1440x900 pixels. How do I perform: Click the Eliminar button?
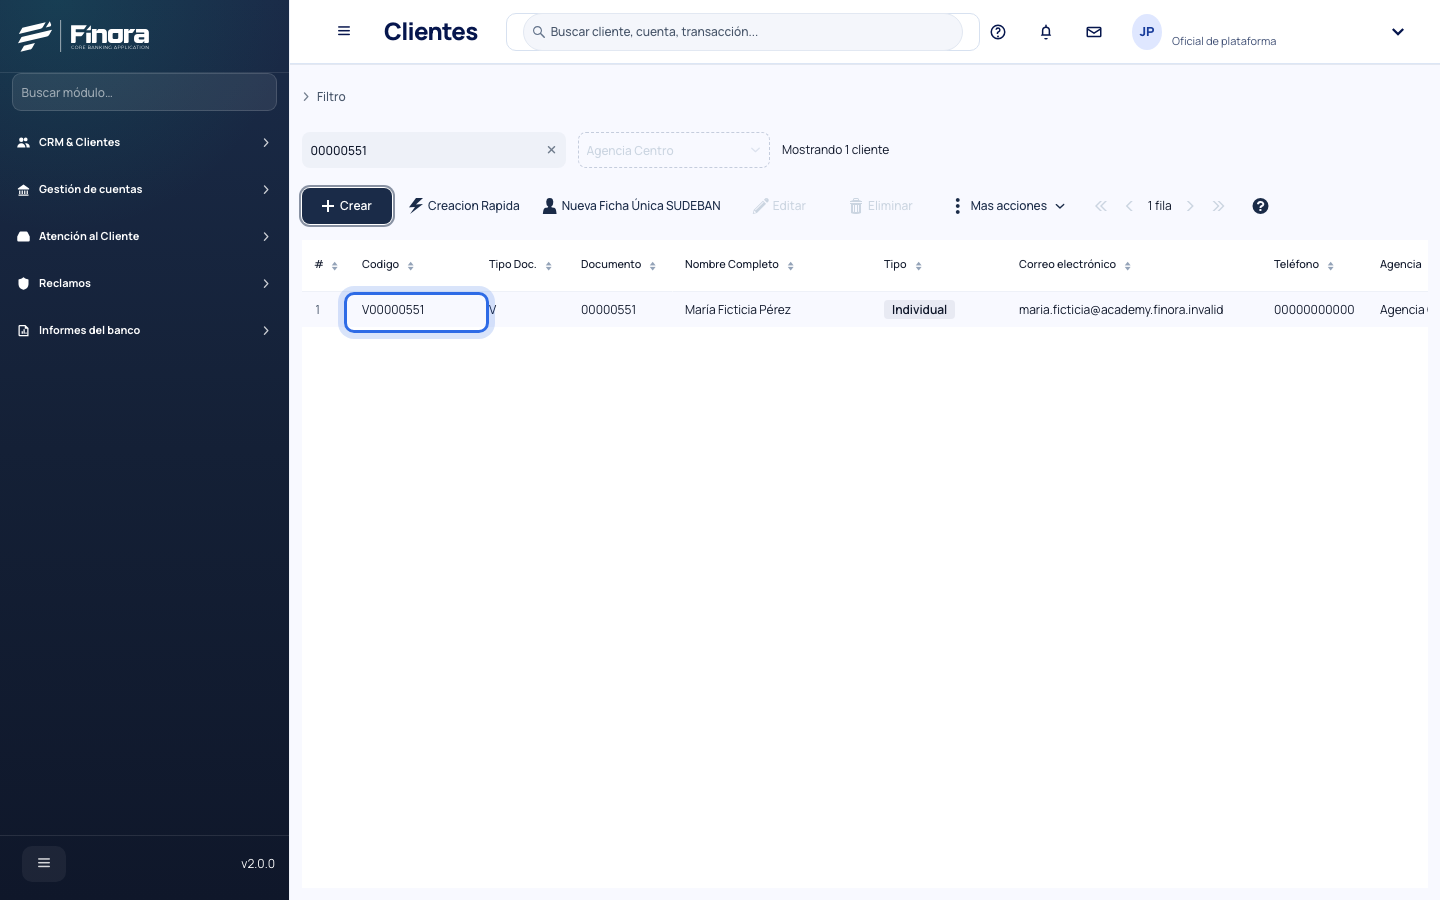tap(881, 206)
